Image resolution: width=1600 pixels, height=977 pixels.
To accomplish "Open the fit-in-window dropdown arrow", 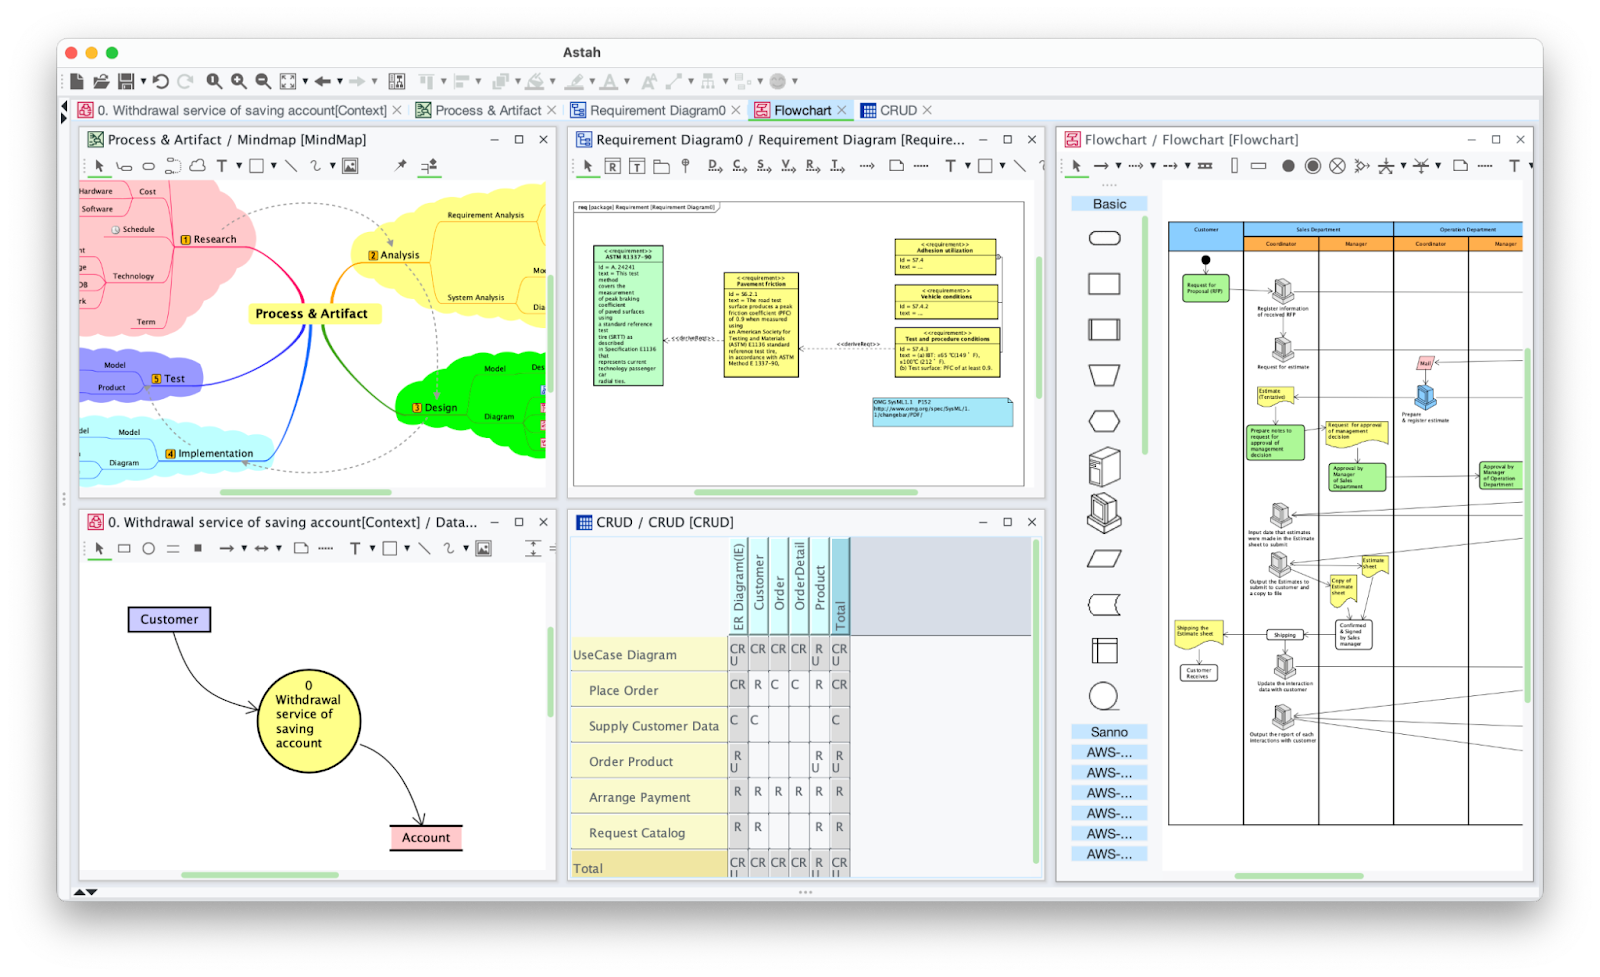I will [305, 81].
